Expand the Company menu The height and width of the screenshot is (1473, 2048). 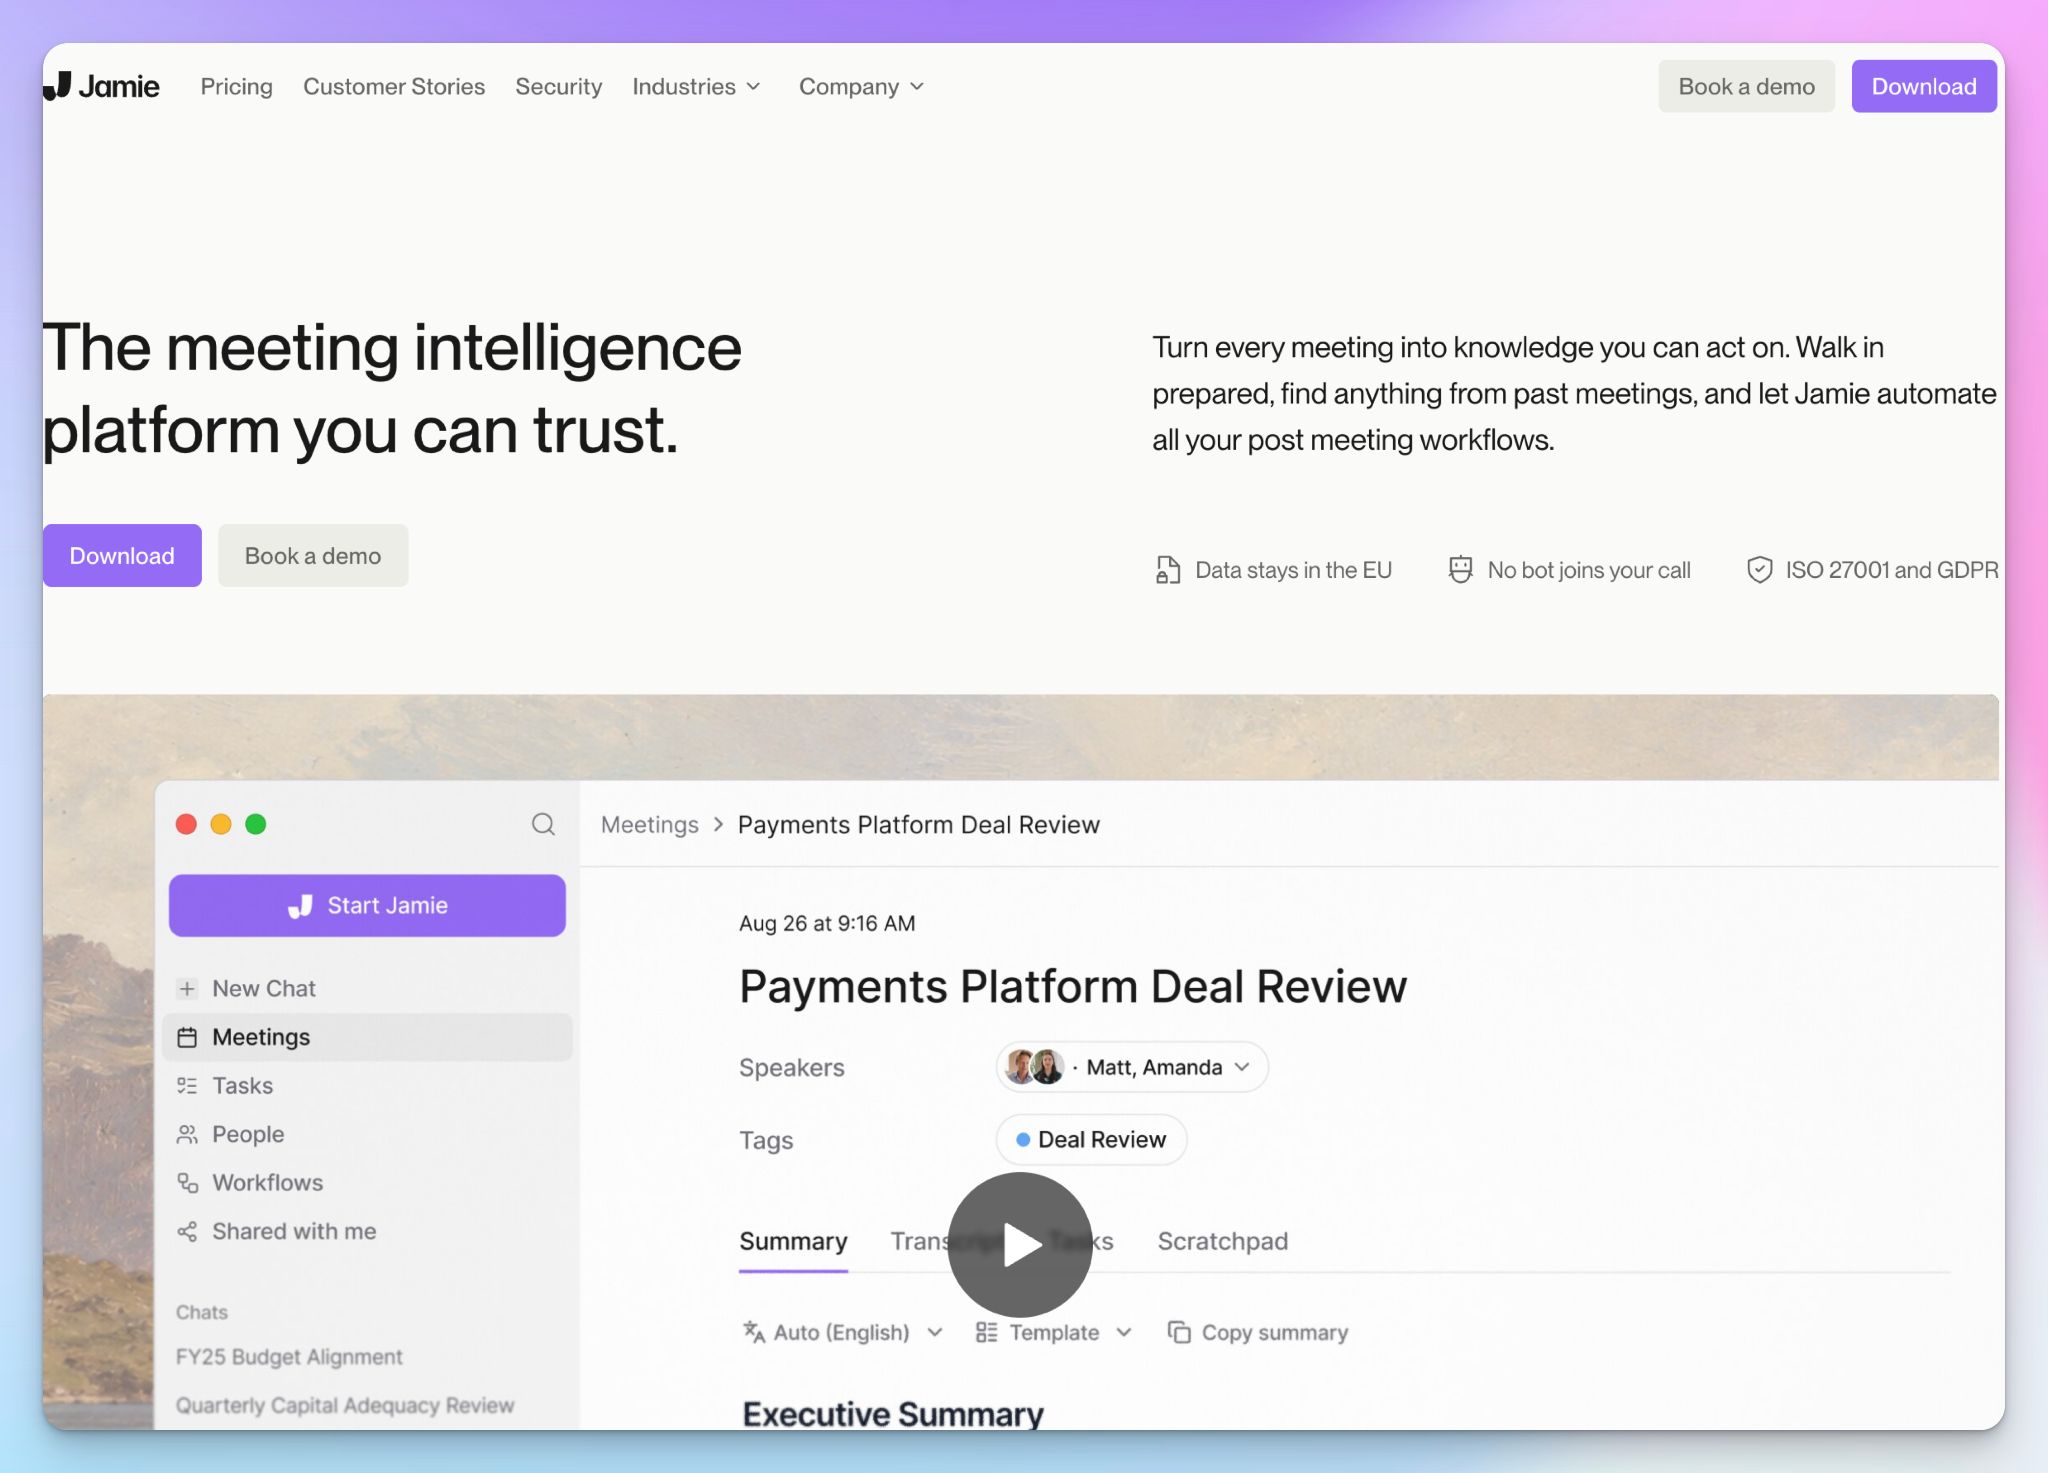pyautogui.click(x=861, y=86)
